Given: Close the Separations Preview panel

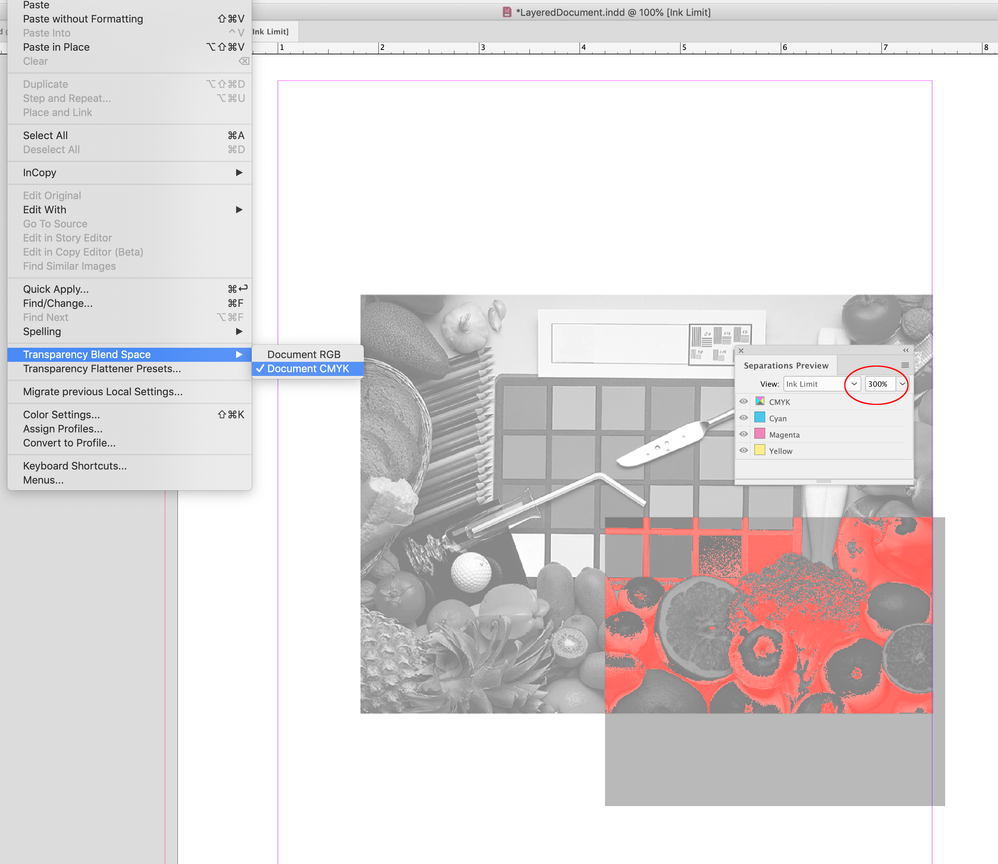Looking at the screenshot, I should click(741, 351).
